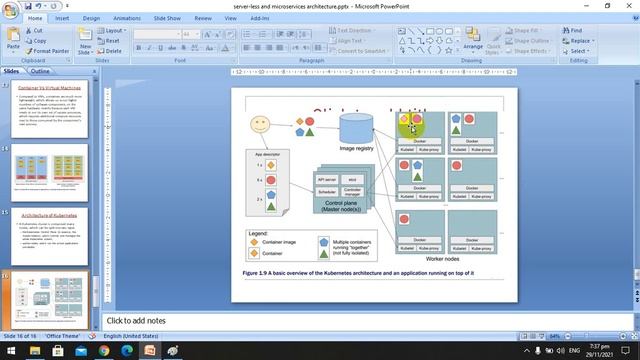This screenshot has height=360, width=640.
Task: Toggle Bold formatting
Action: 138,48
